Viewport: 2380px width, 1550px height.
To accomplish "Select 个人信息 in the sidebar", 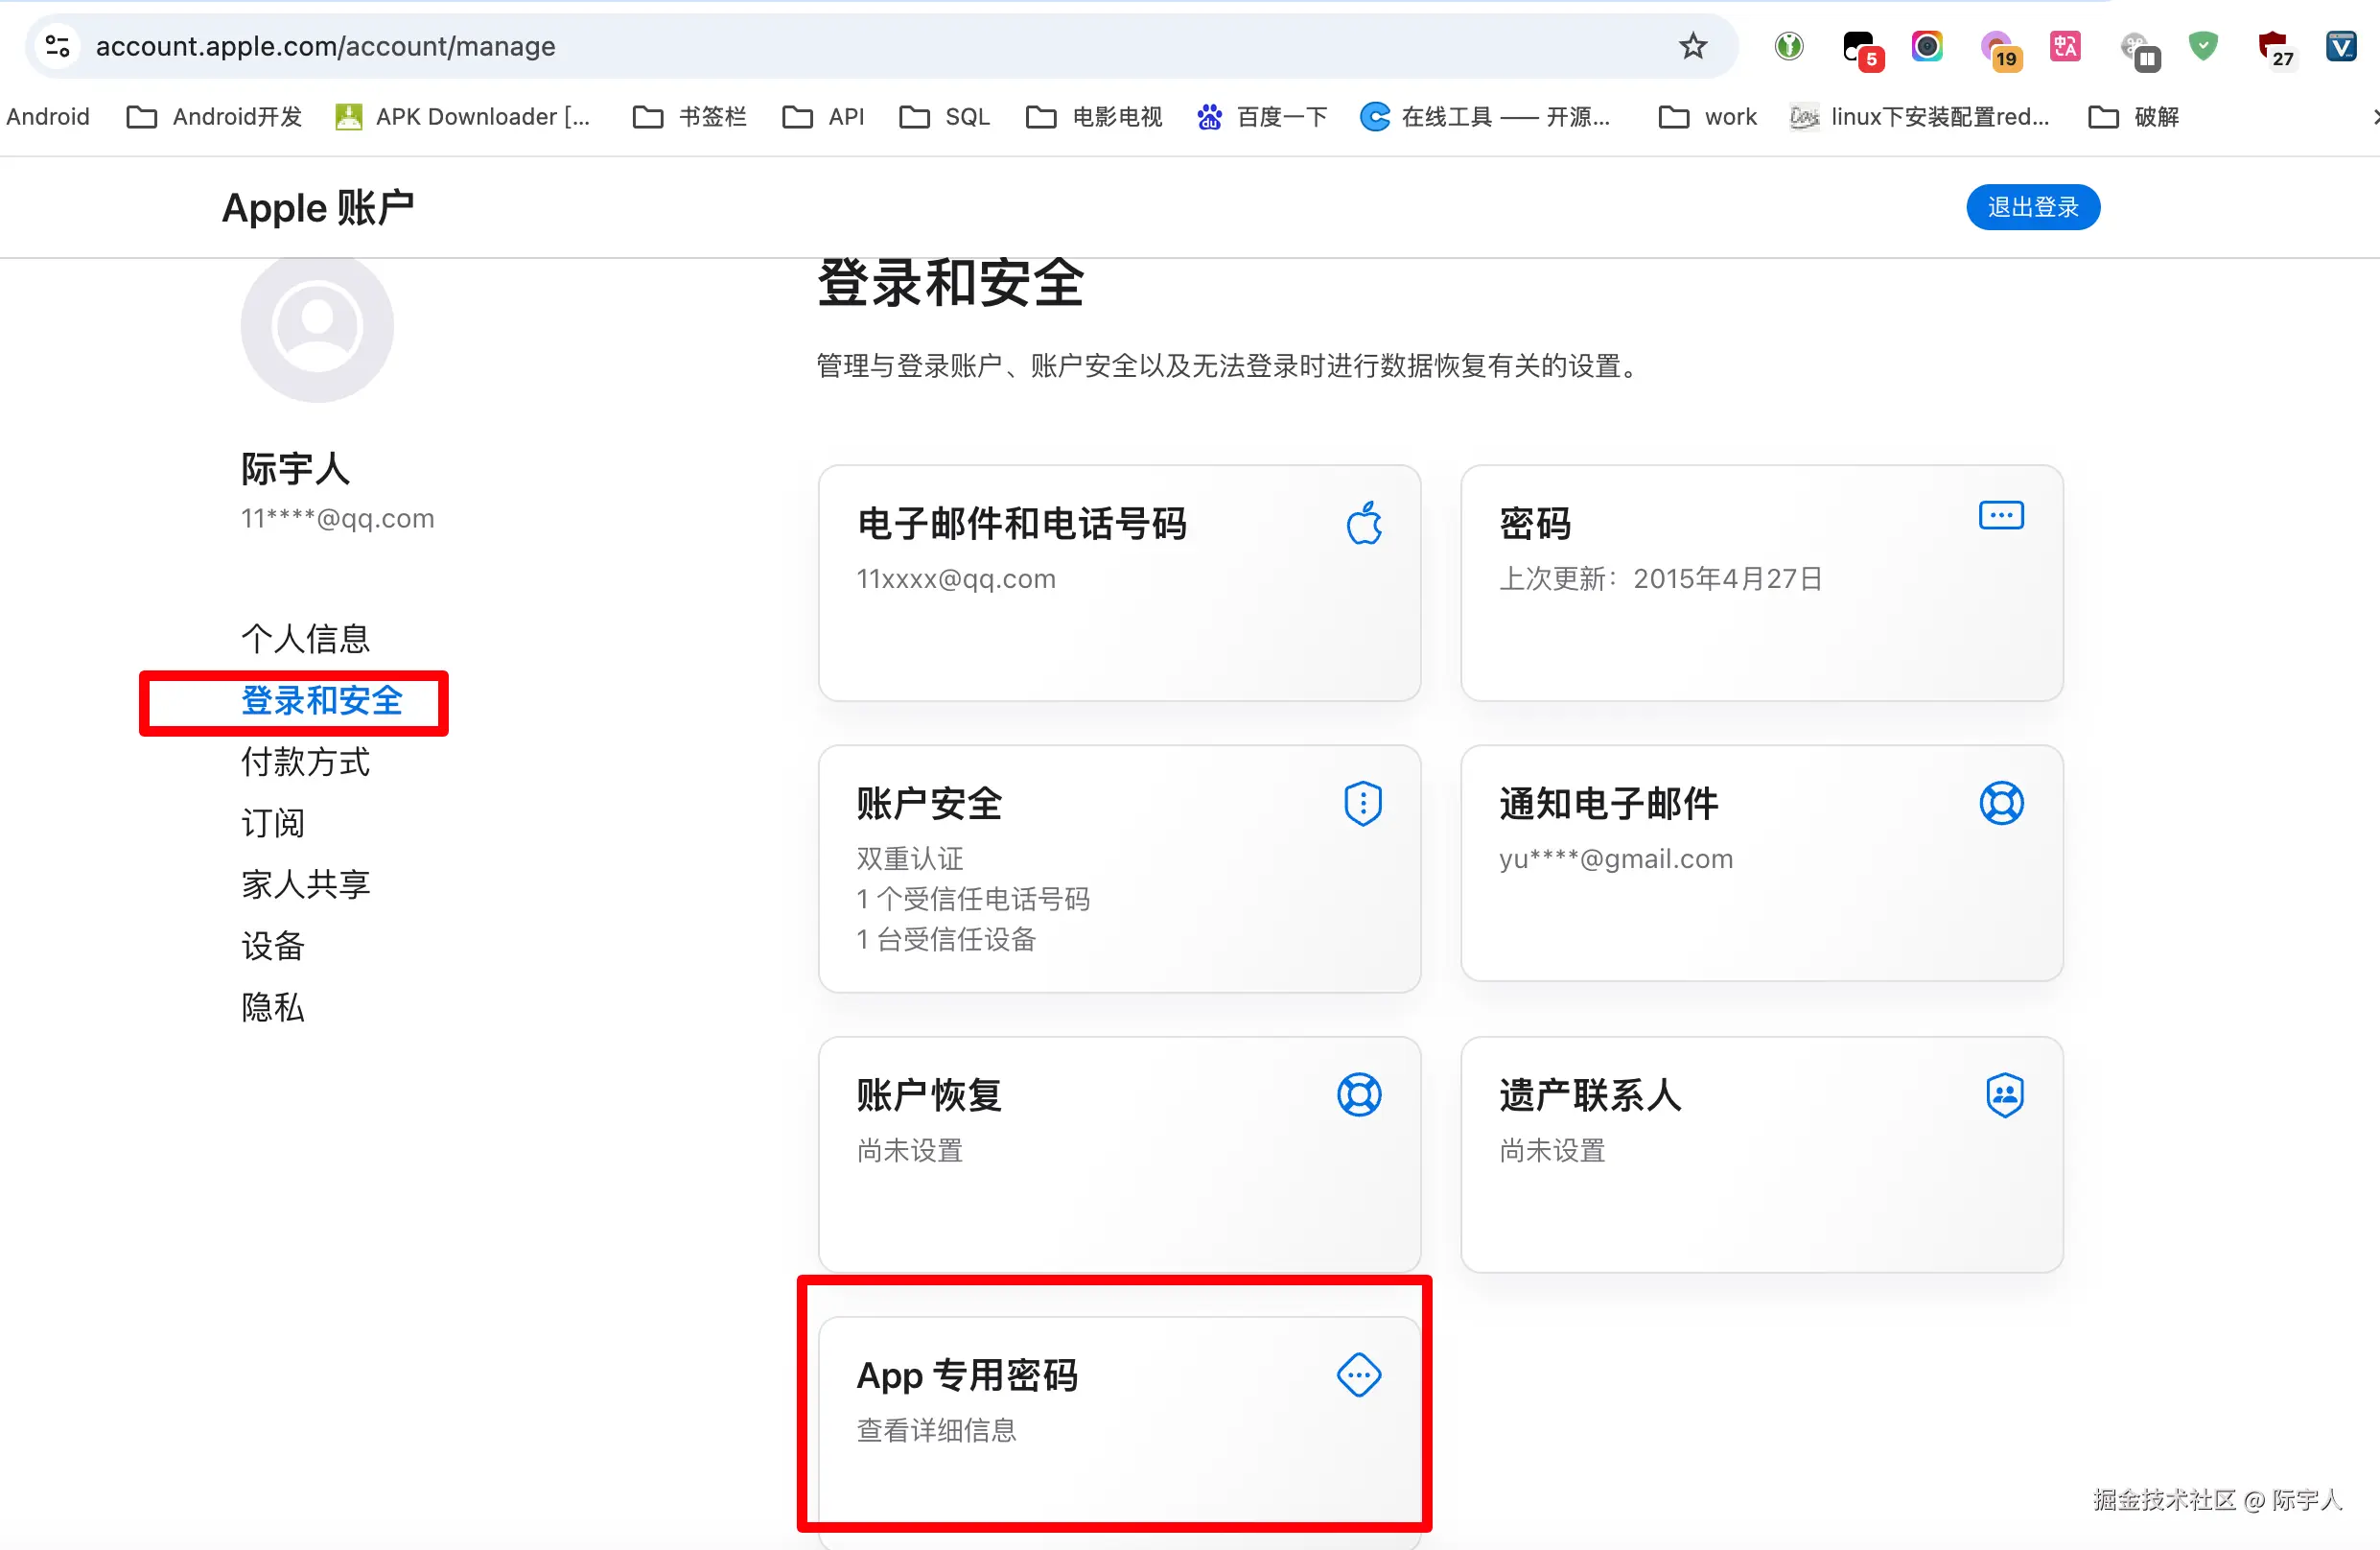I will click(x=305, y=638).
